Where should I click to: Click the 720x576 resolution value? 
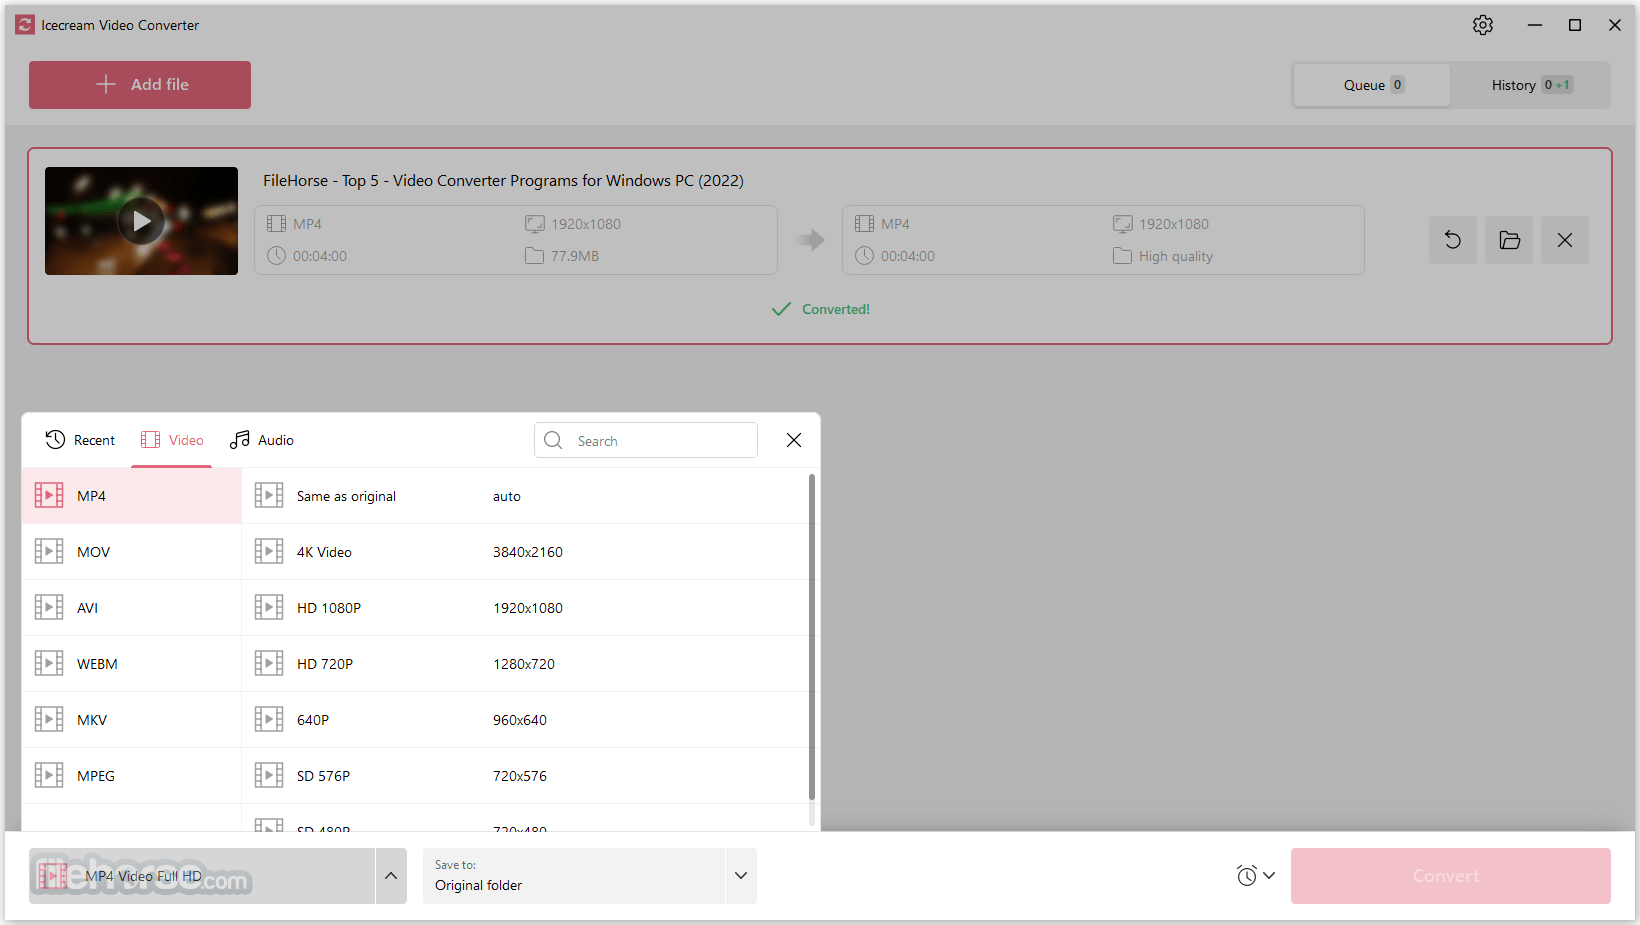click(520, 776)
